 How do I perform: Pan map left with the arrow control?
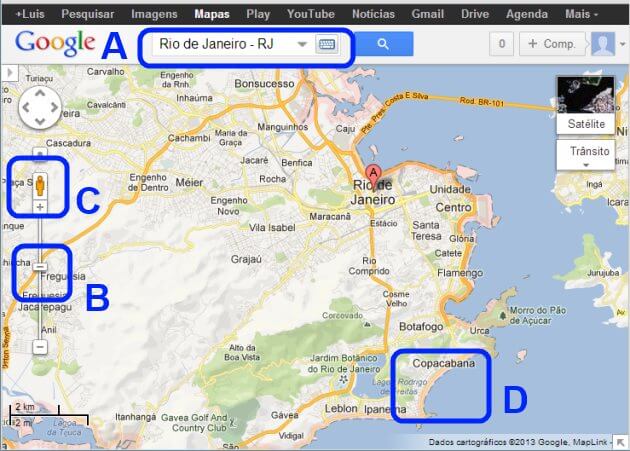tap(26, 107)
